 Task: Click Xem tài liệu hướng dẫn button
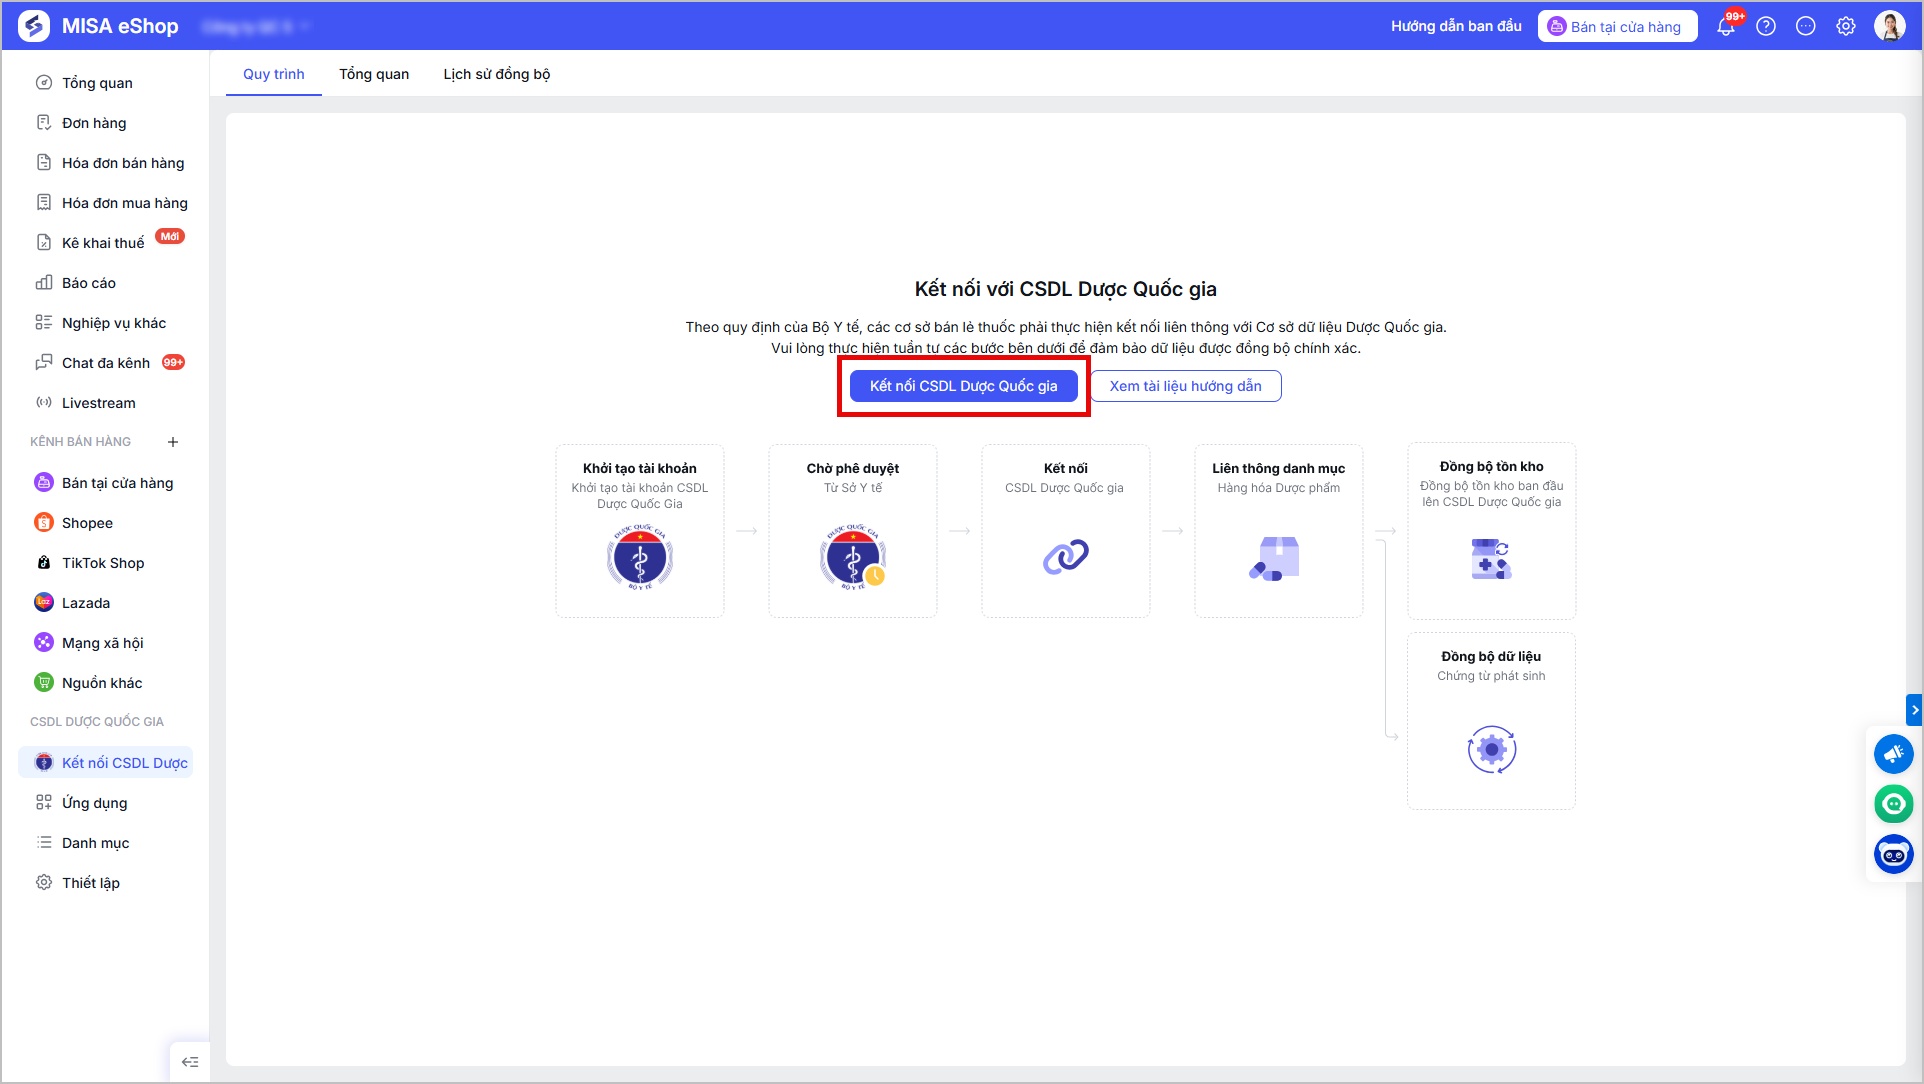1185,386
